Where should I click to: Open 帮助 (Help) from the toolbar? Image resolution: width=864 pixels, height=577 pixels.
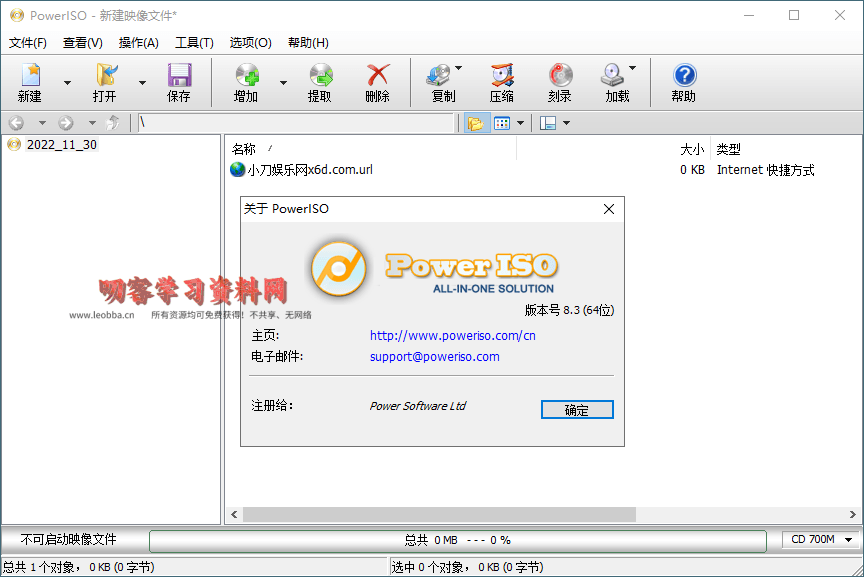(x=684, y=82)
